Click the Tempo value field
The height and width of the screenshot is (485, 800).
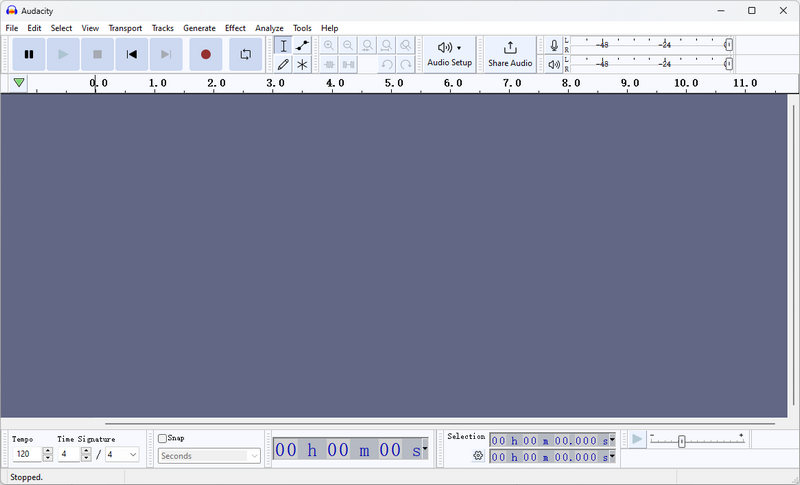click(x=27, y=454)
